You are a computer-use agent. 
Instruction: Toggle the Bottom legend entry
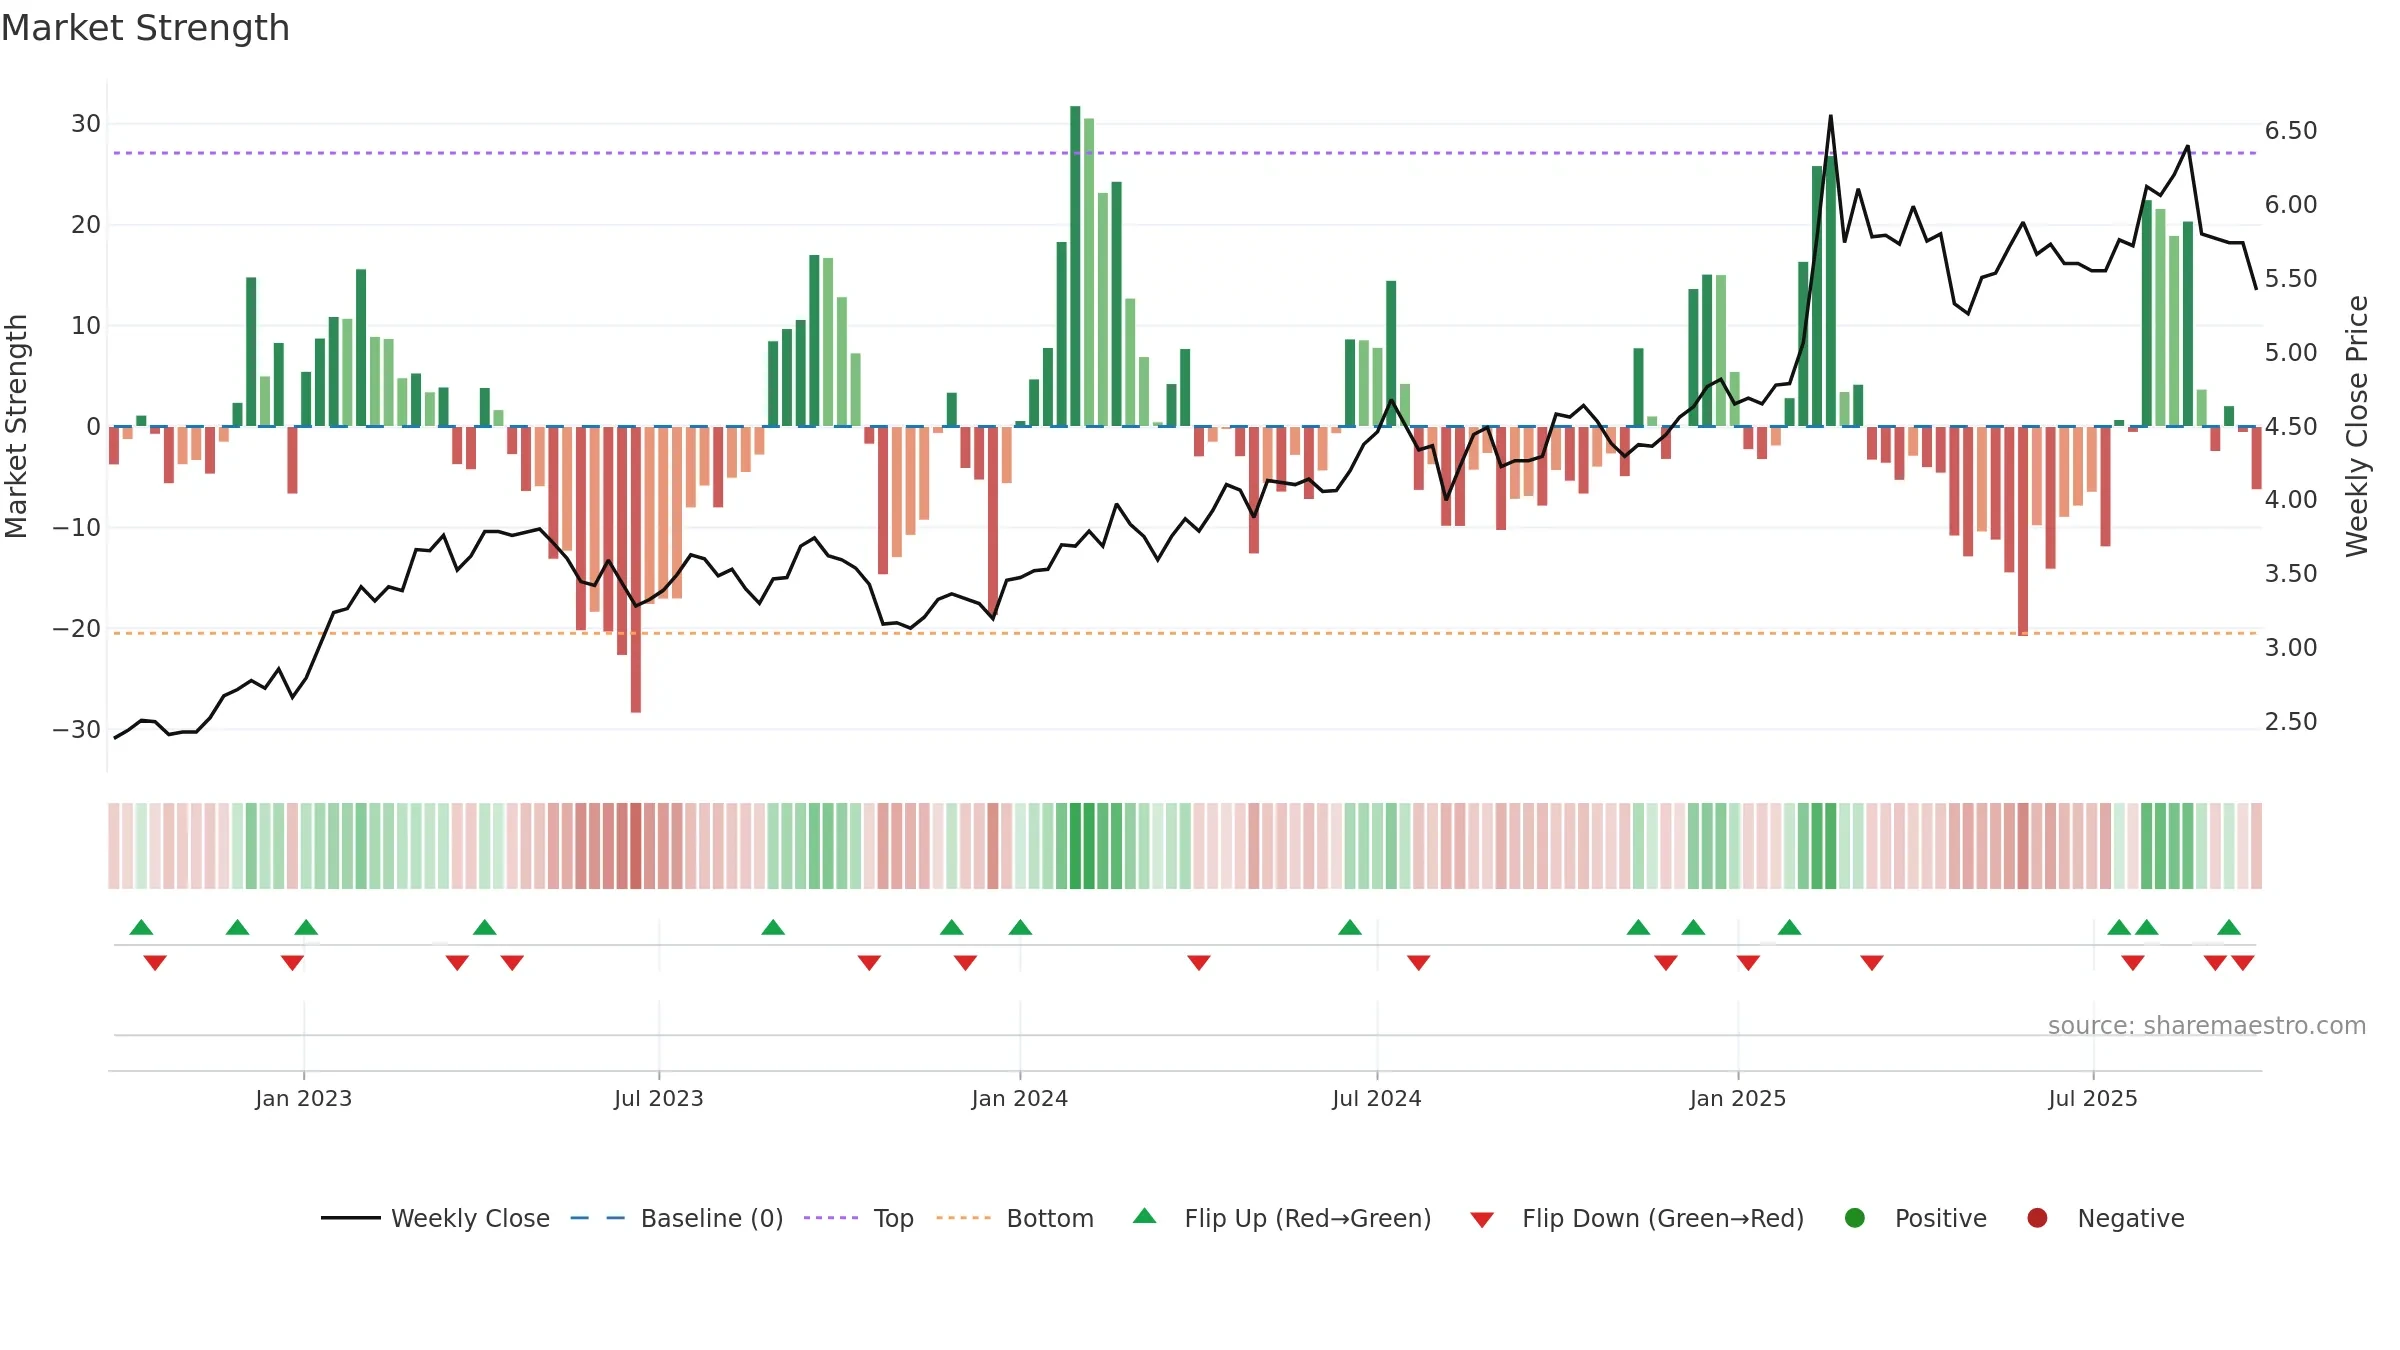[1015, 1218]
